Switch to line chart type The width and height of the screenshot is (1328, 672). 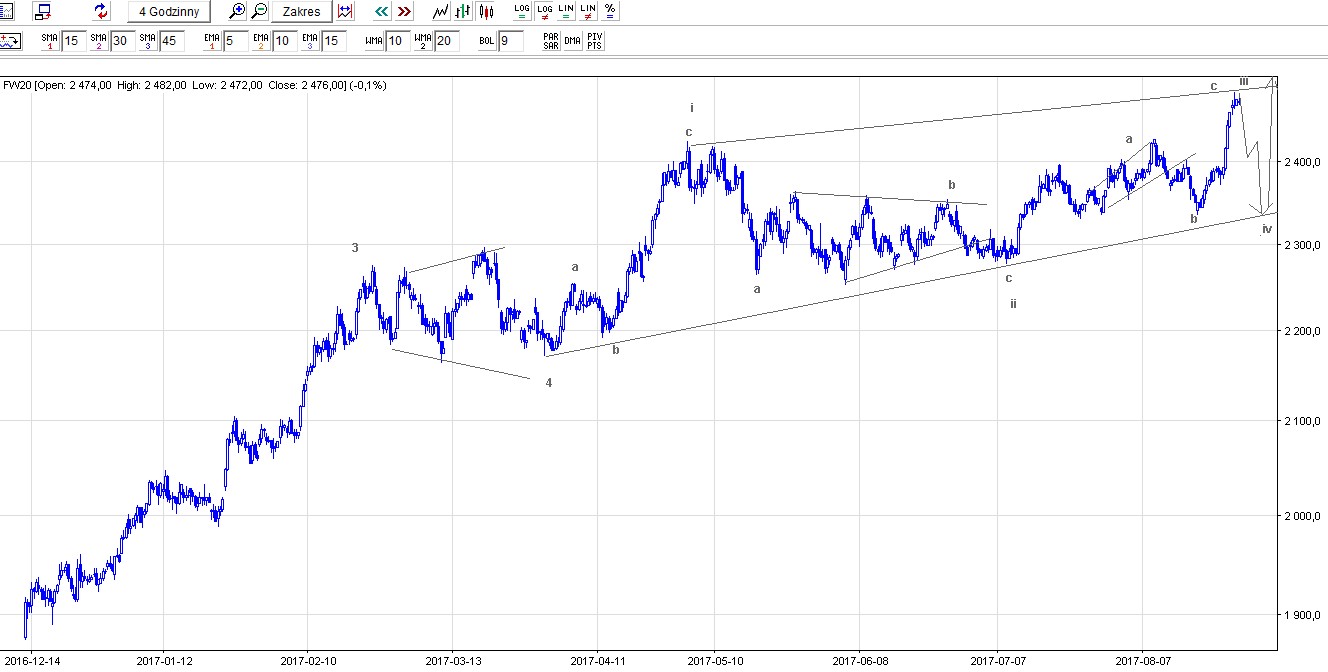[440, 11]
